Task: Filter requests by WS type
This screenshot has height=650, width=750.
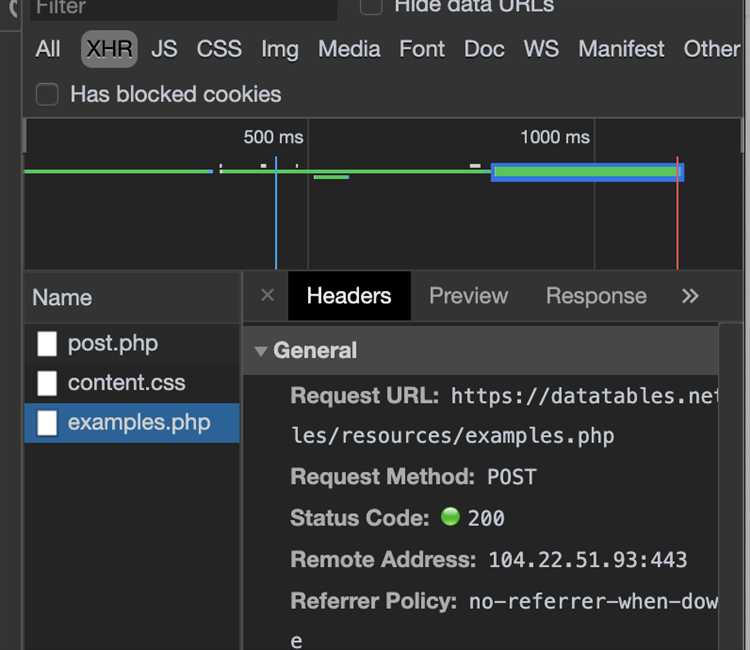Action: (x=541, y=49)
